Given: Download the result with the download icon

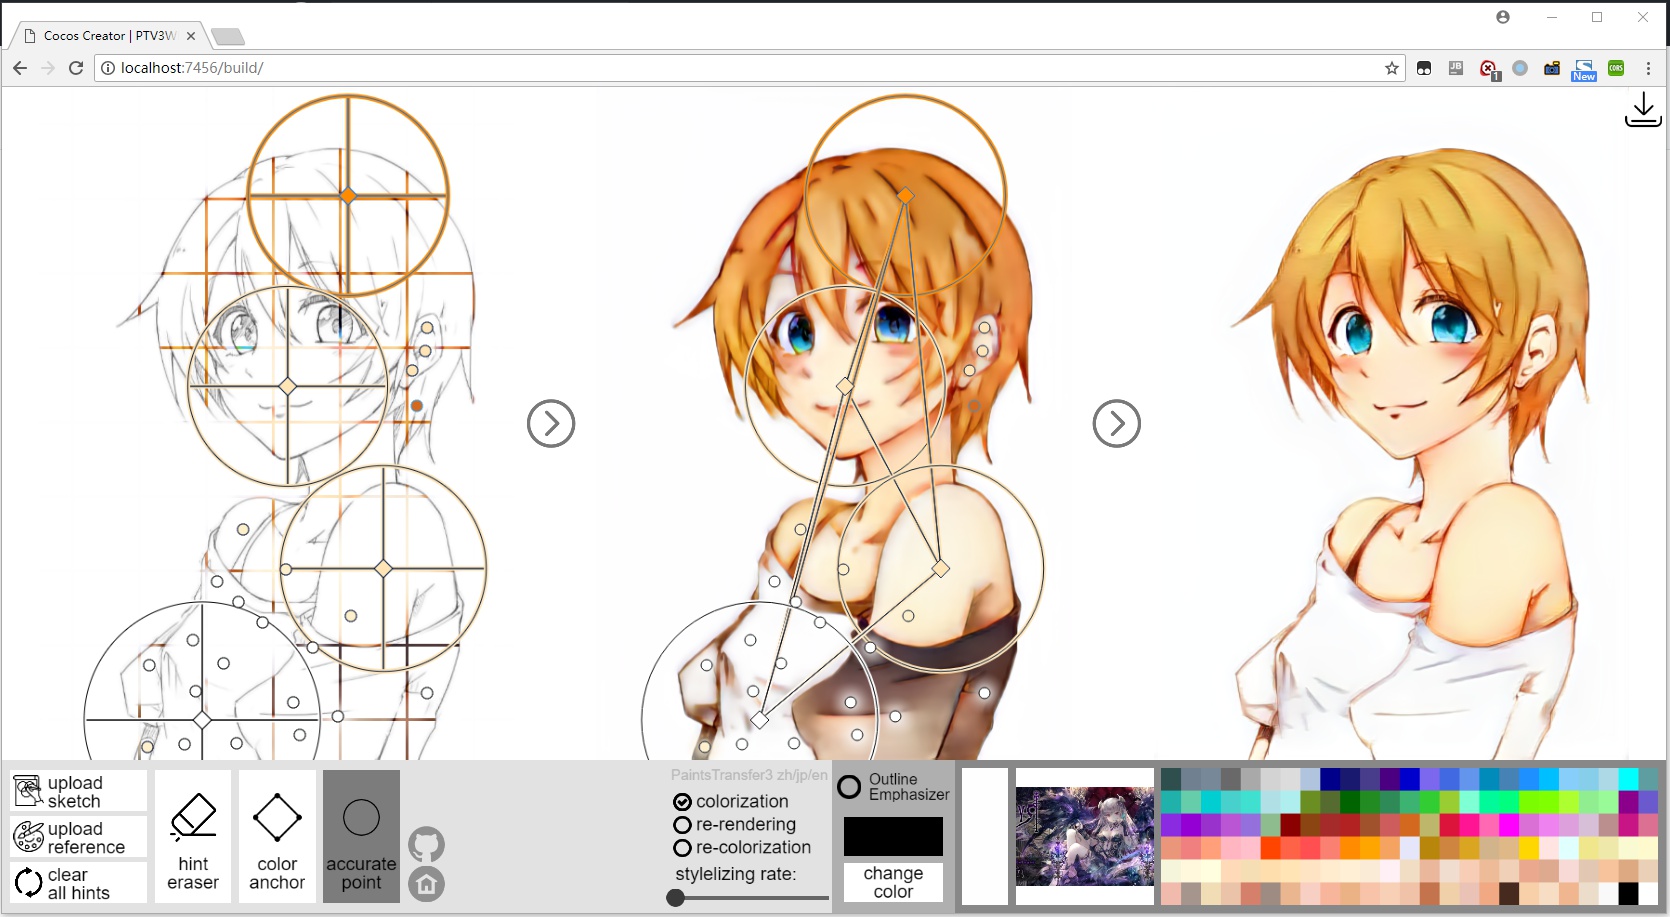Looking at the screenshot, I should coord(1643,110).
